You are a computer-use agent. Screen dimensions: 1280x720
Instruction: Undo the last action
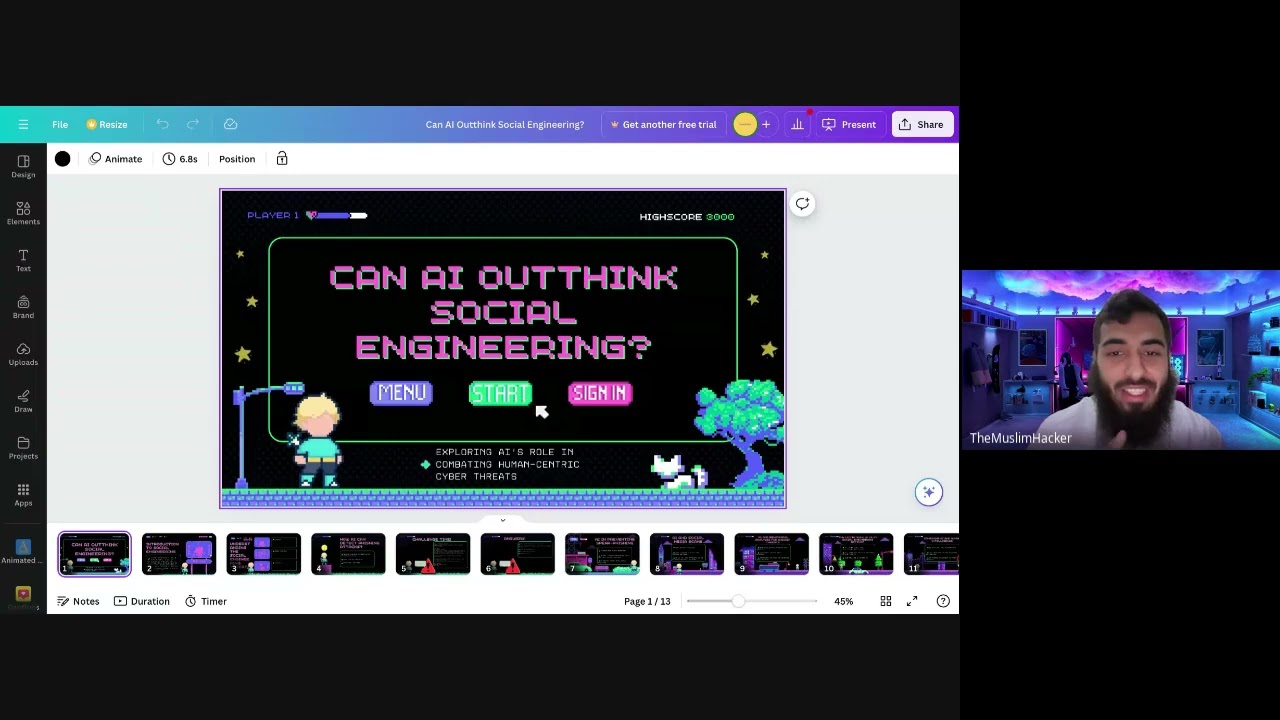coord(162,125)
